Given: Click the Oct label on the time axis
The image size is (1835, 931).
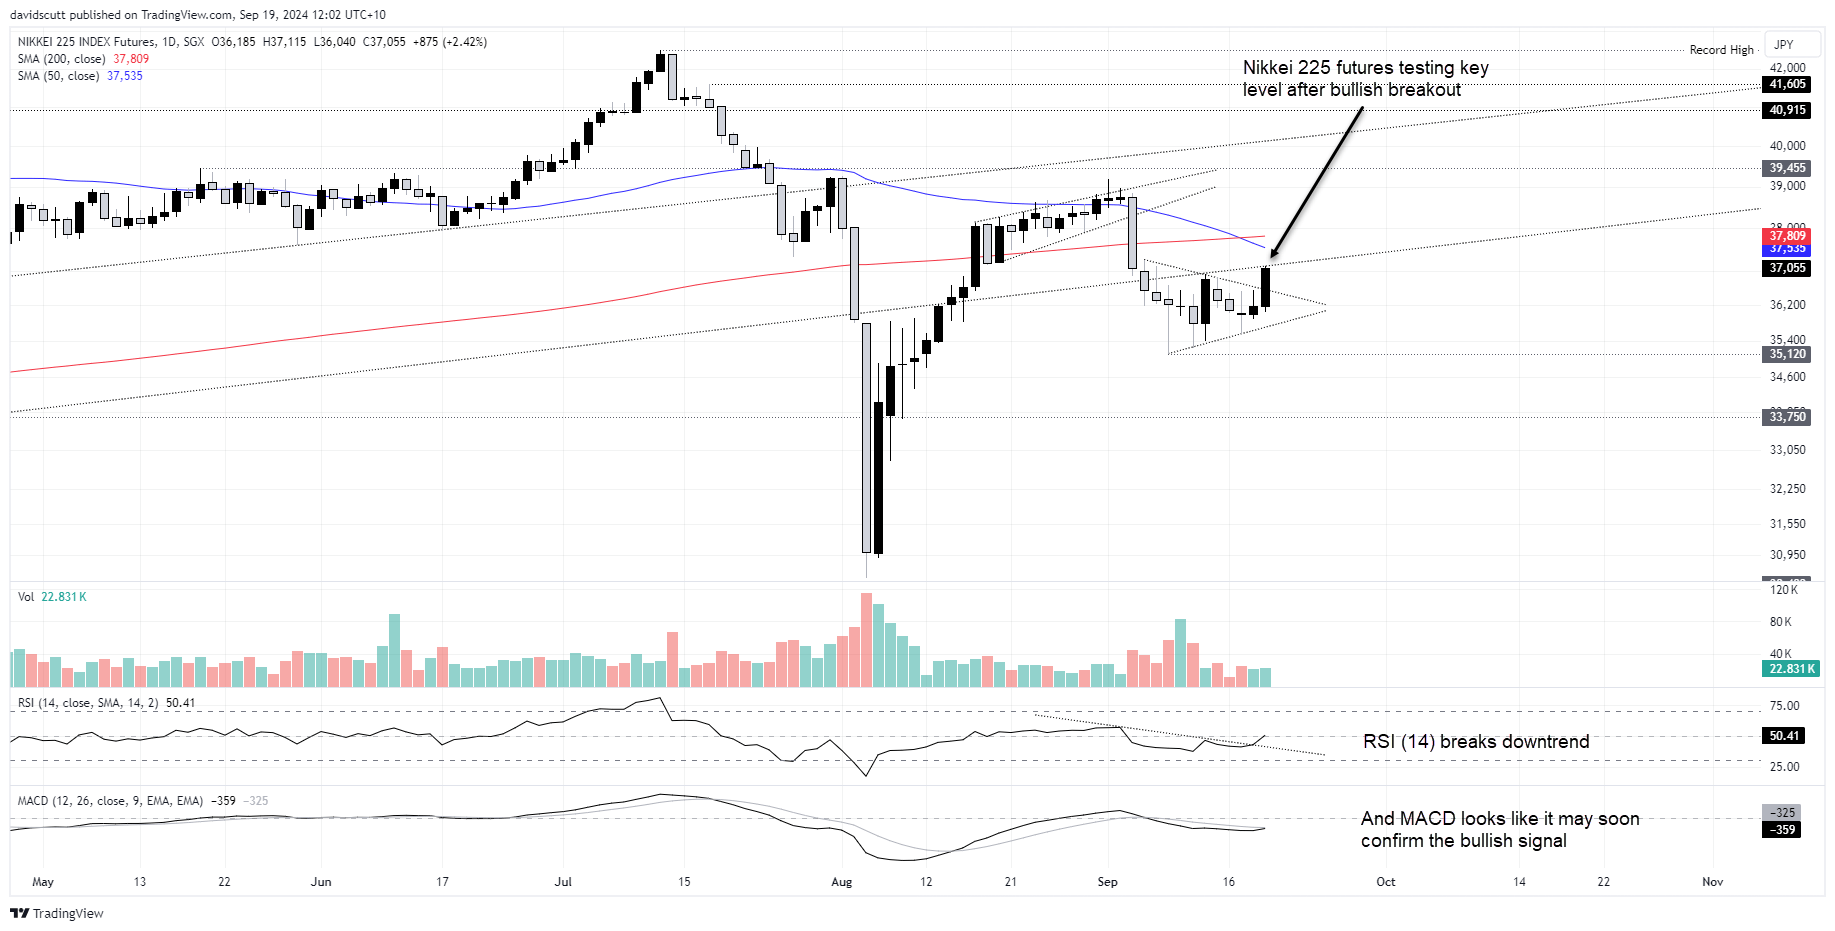Looking at the screenshot, I should tap(1386, 882).
